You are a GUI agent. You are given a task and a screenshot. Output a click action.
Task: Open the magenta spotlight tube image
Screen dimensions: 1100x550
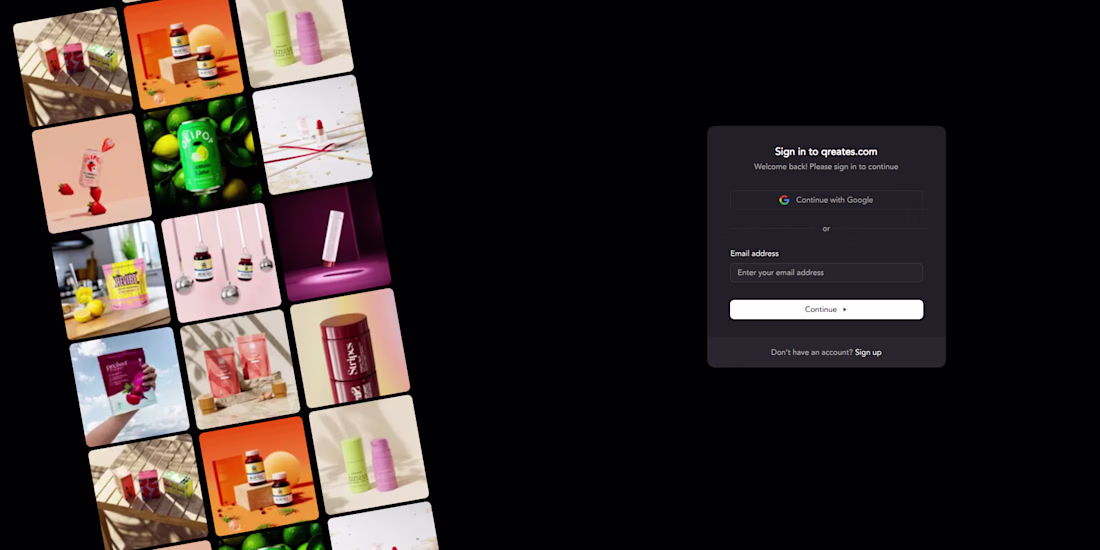click(x=331, y=241)
